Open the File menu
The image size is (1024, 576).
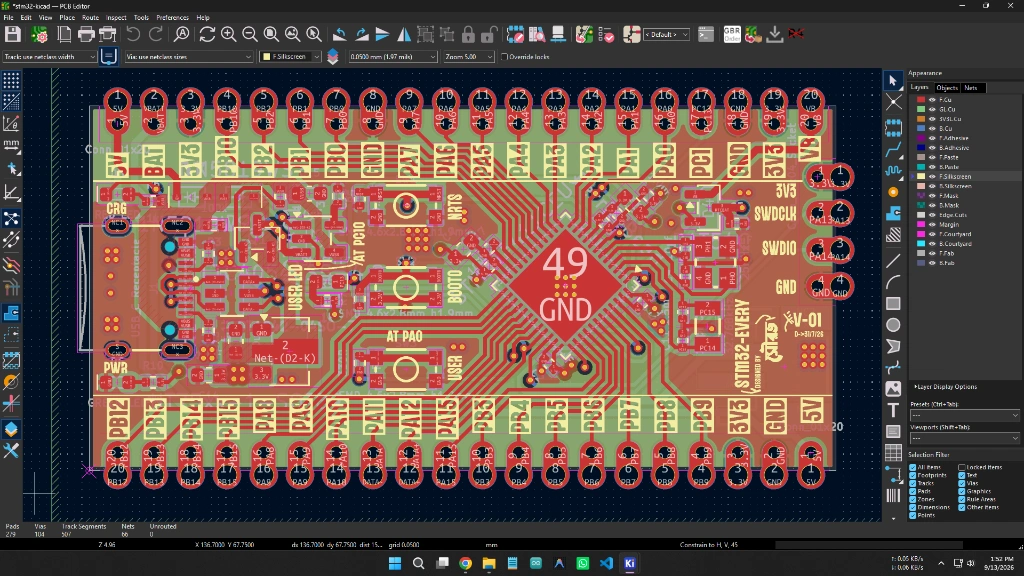point(8,18)
